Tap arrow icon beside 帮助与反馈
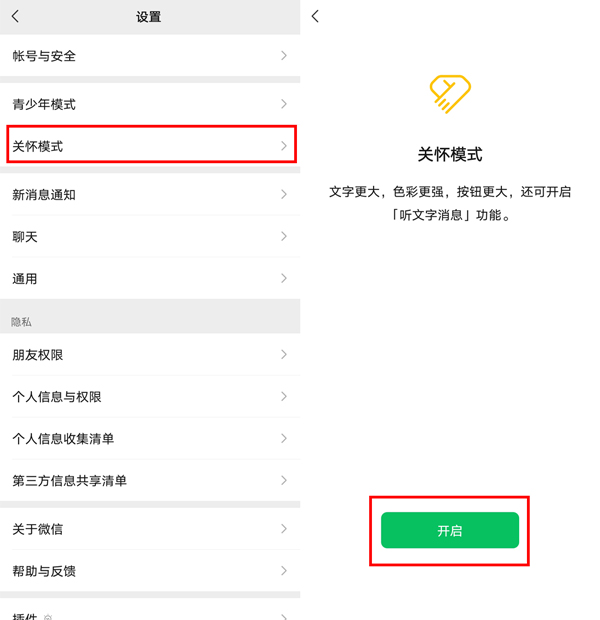This screenshot has height=620, width=600. point(284,571)
